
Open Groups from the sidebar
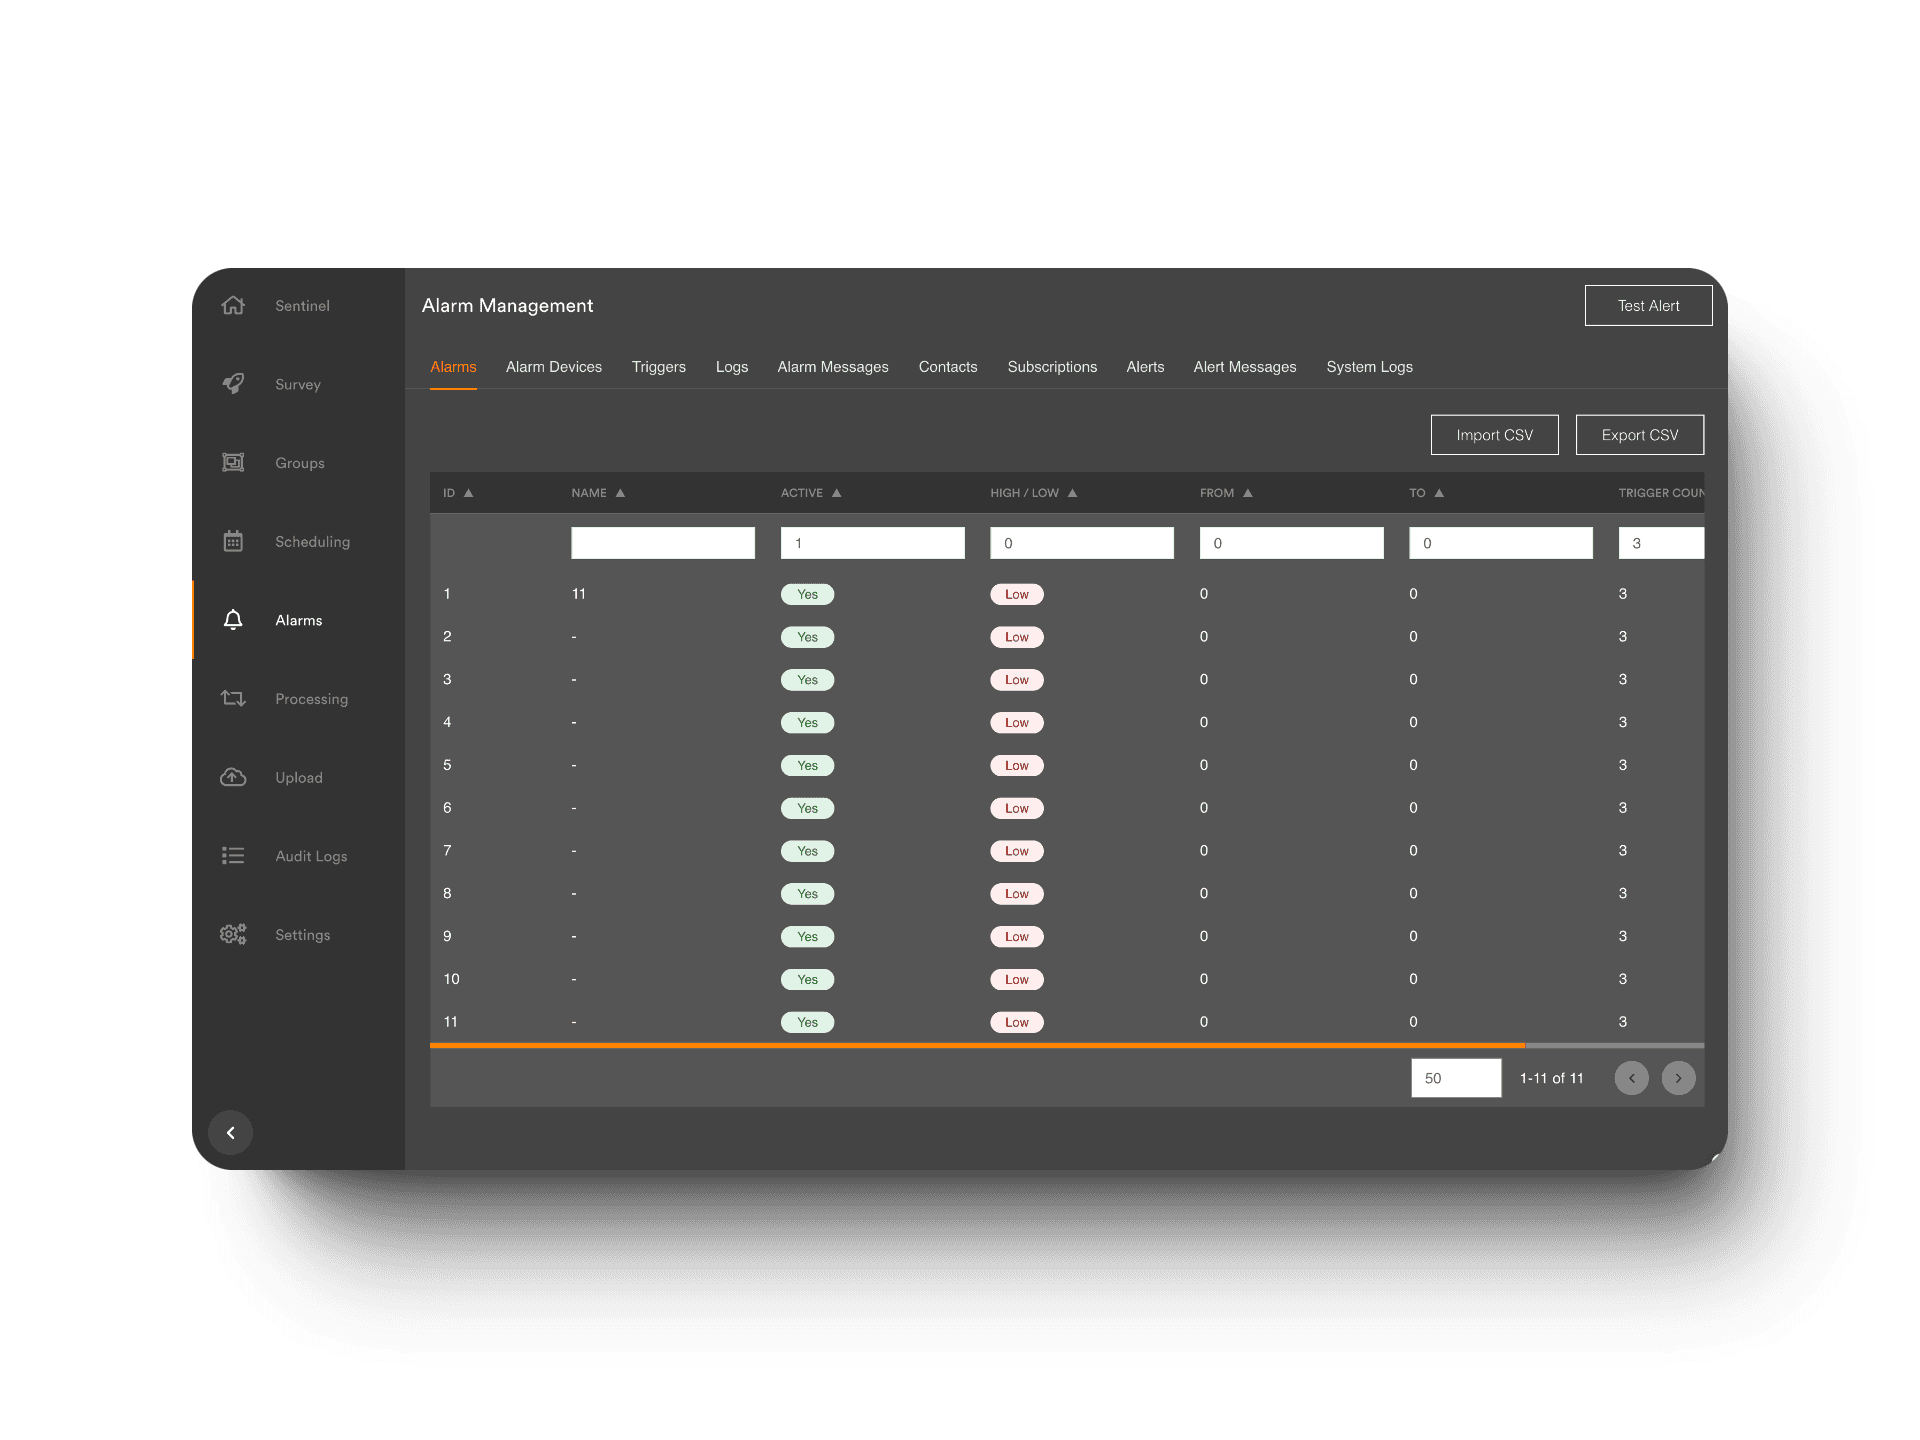[232, 461]
